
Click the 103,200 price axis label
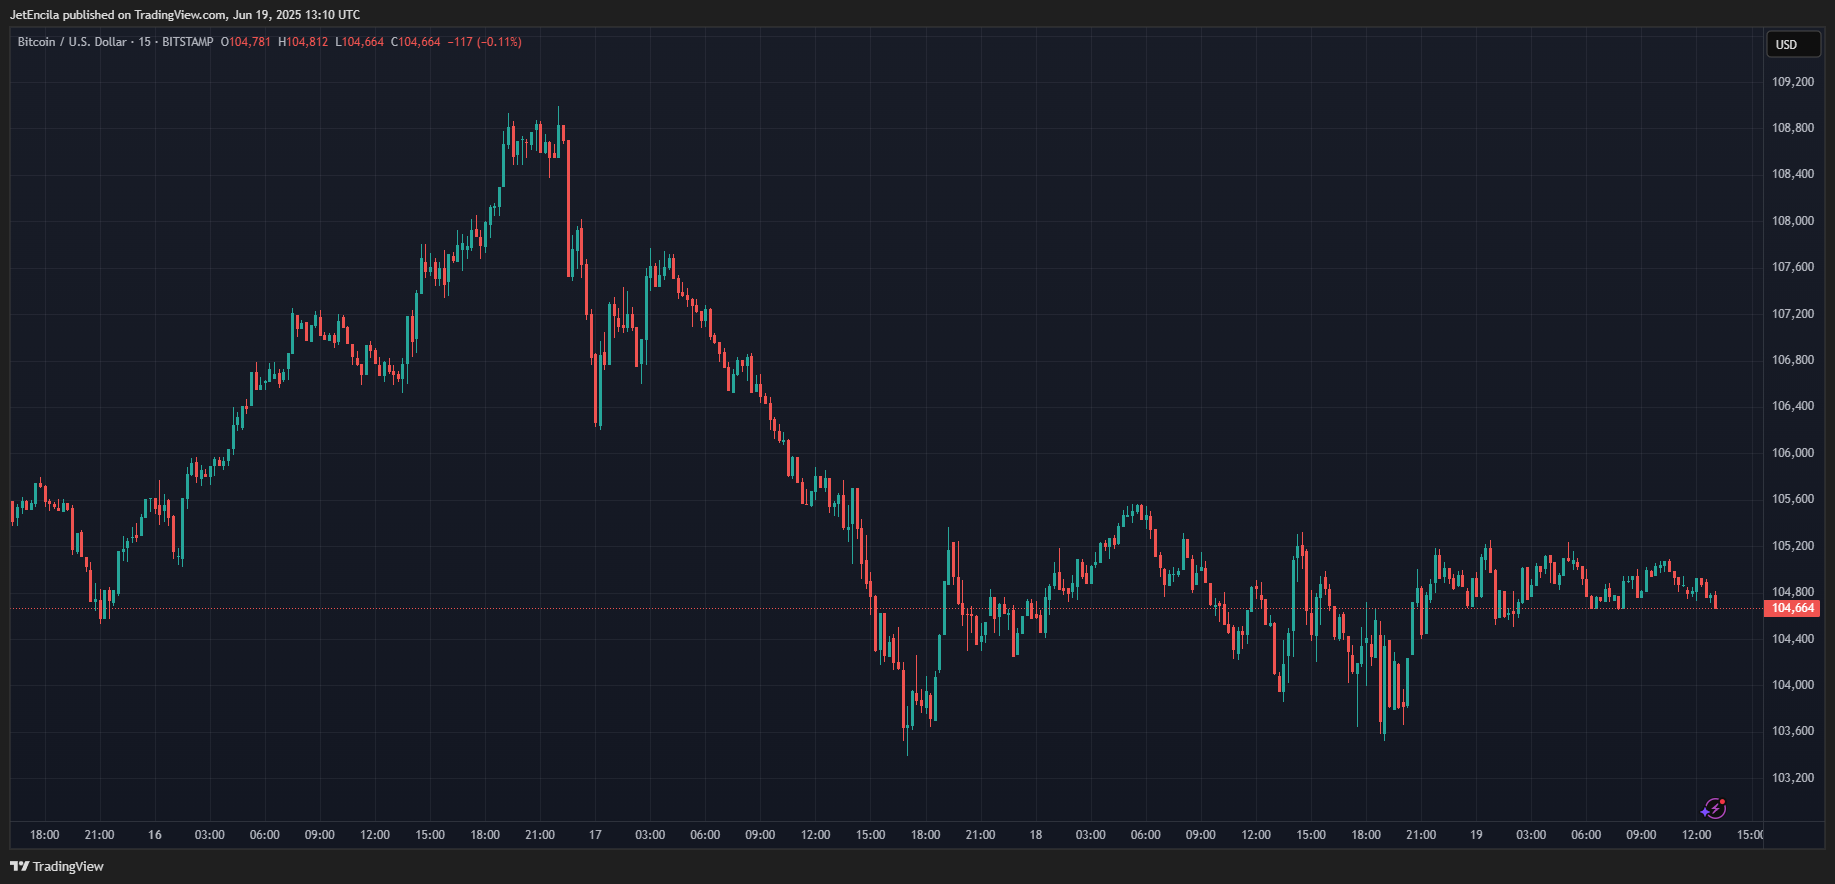1792,778
